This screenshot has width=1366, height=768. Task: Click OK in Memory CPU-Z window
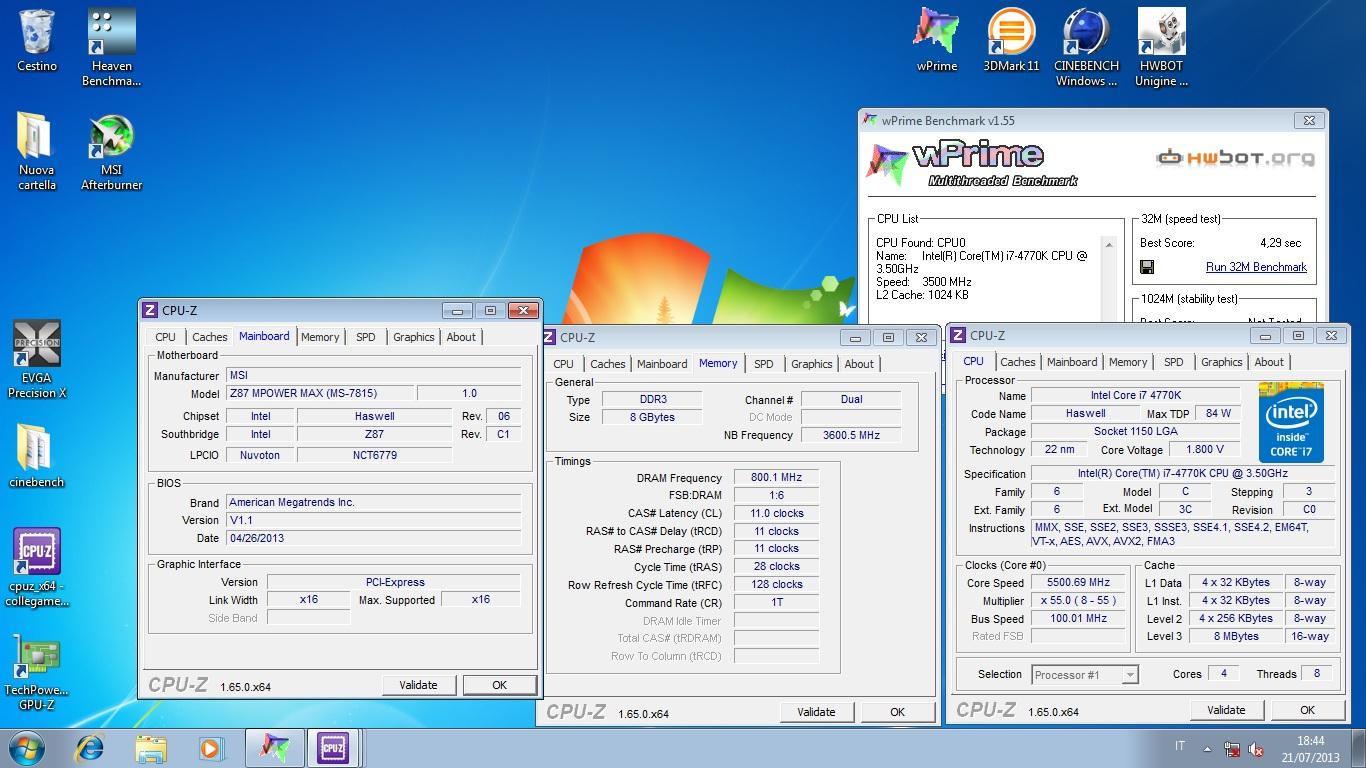tap(897, 712)
